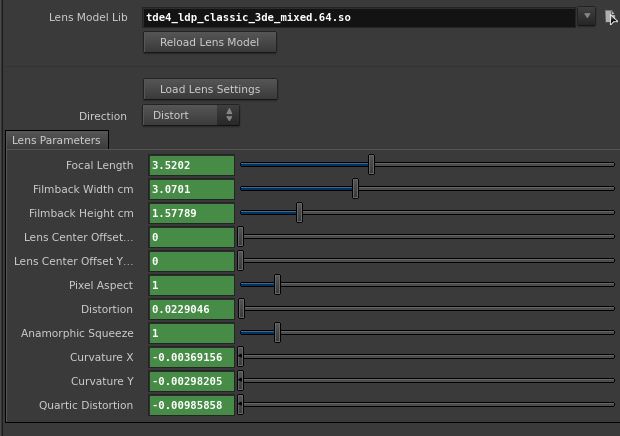Click the Anamorphic Squeeze value field
620x436 pixels.
point(192,333)
